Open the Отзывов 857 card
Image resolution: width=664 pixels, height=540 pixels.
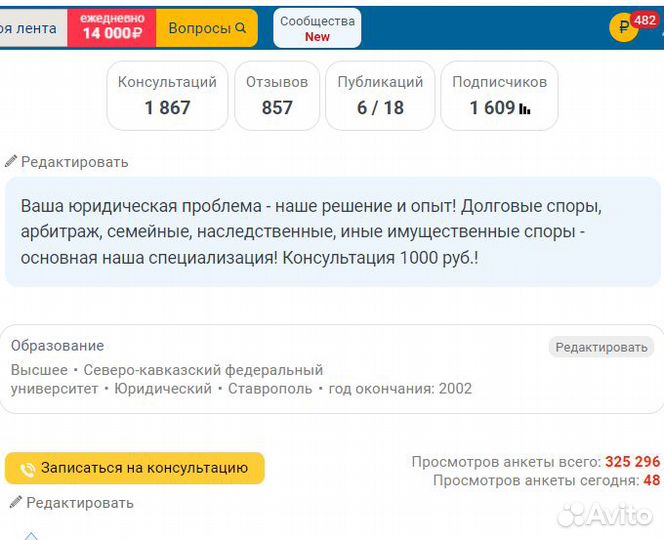point(277,96)
